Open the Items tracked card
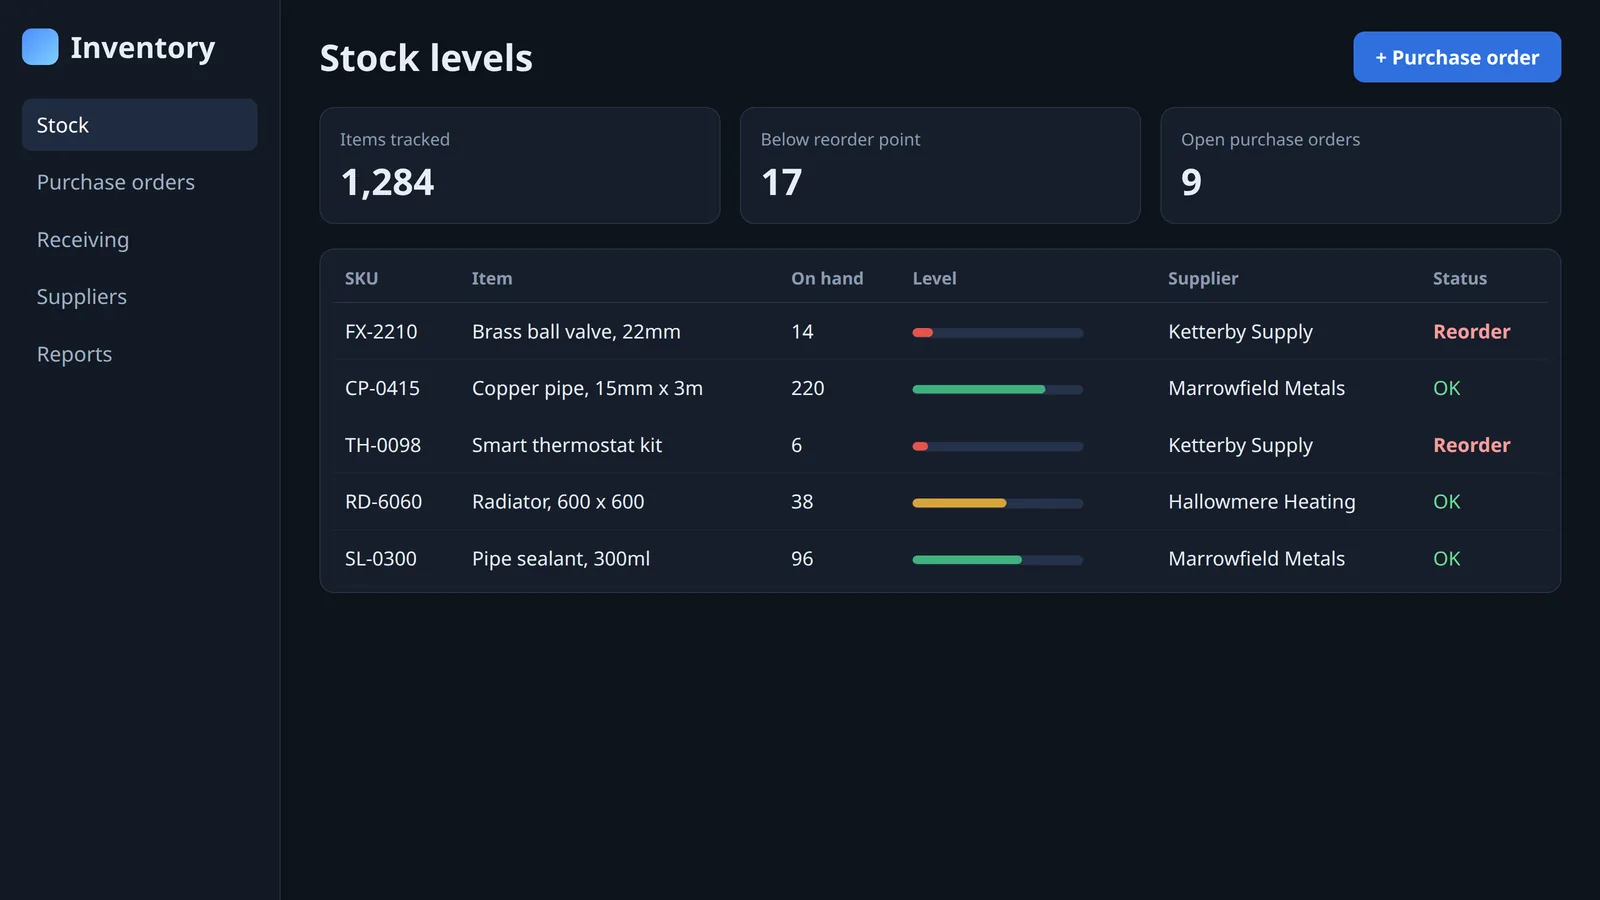 tap(520, 165)
